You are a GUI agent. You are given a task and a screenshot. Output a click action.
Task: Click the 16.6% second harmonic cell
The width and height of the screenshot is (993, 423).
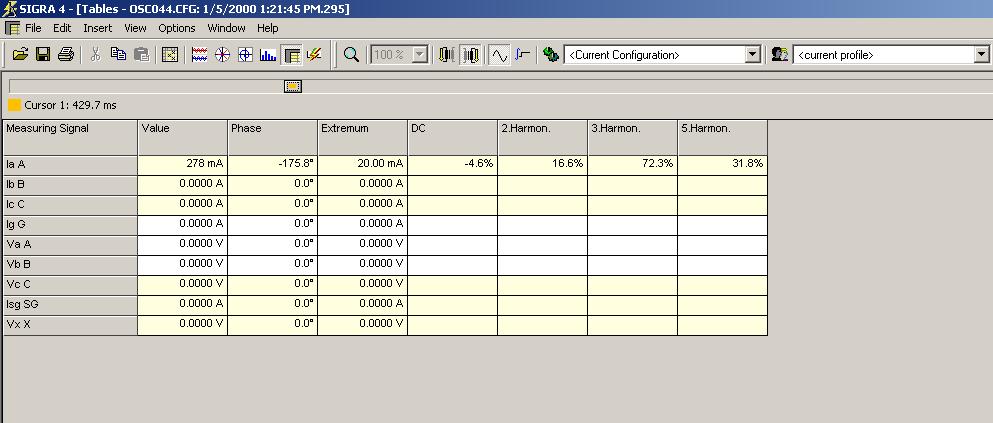(x=543, y=165)
